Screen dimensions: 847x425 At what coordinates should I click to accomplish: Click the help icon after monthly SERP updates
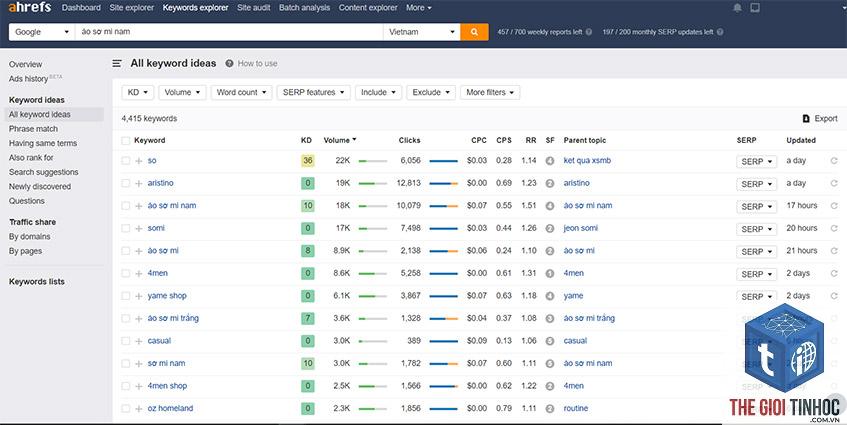click(x=720, y=32)
